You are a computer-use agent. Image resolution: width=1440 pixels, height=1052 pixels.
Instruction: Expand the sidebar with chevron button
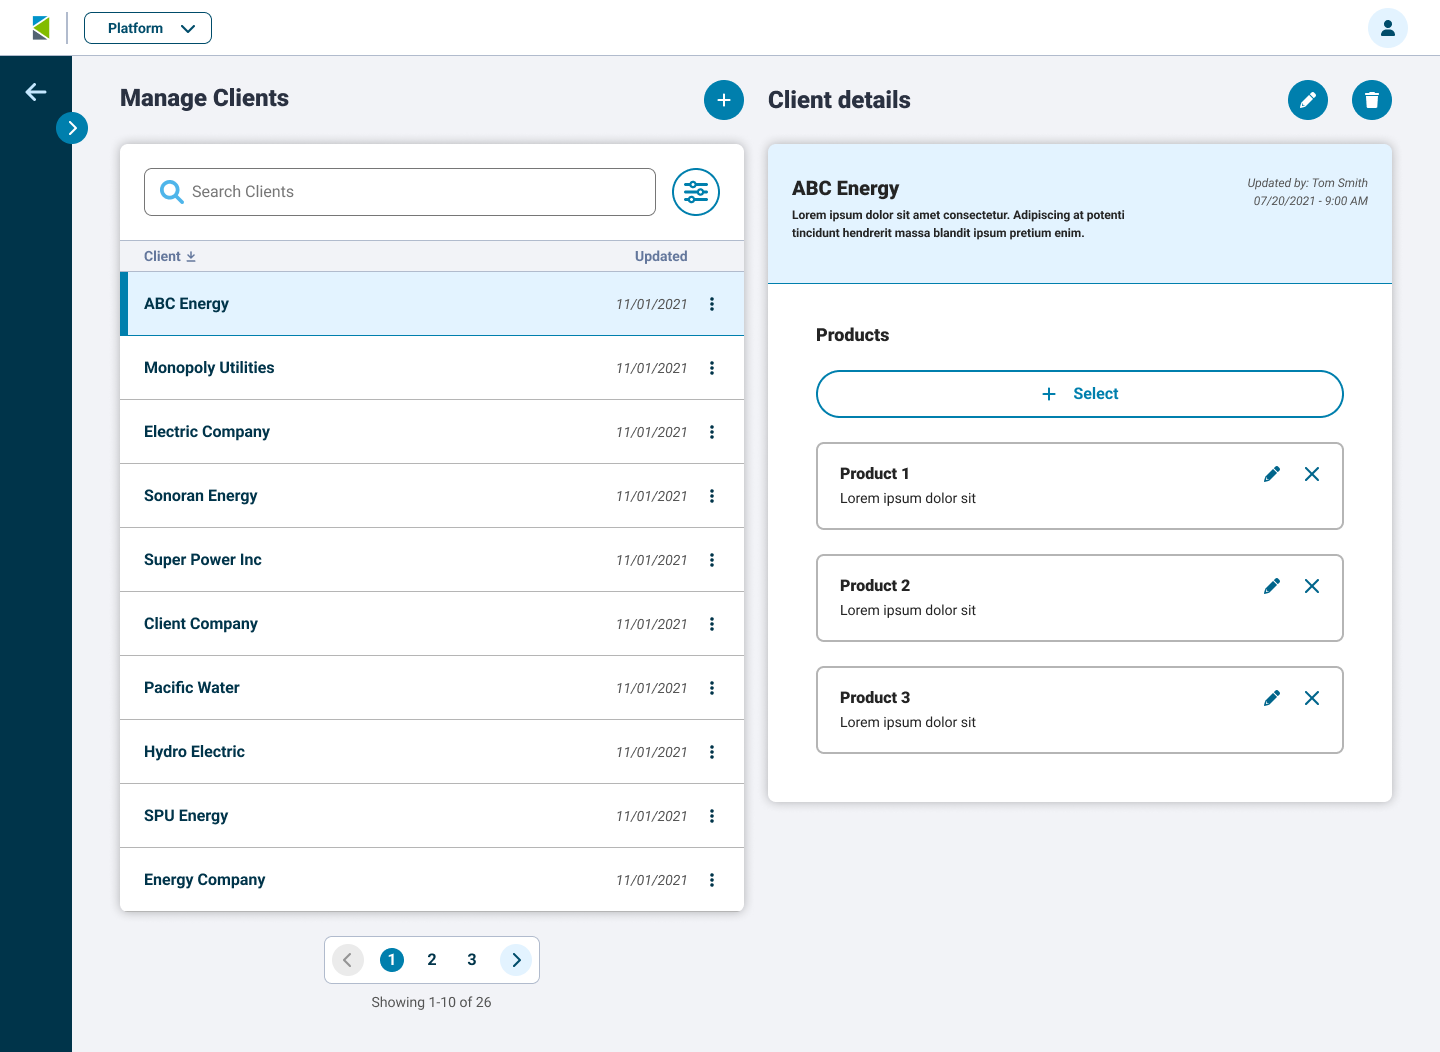pos(72,128)
